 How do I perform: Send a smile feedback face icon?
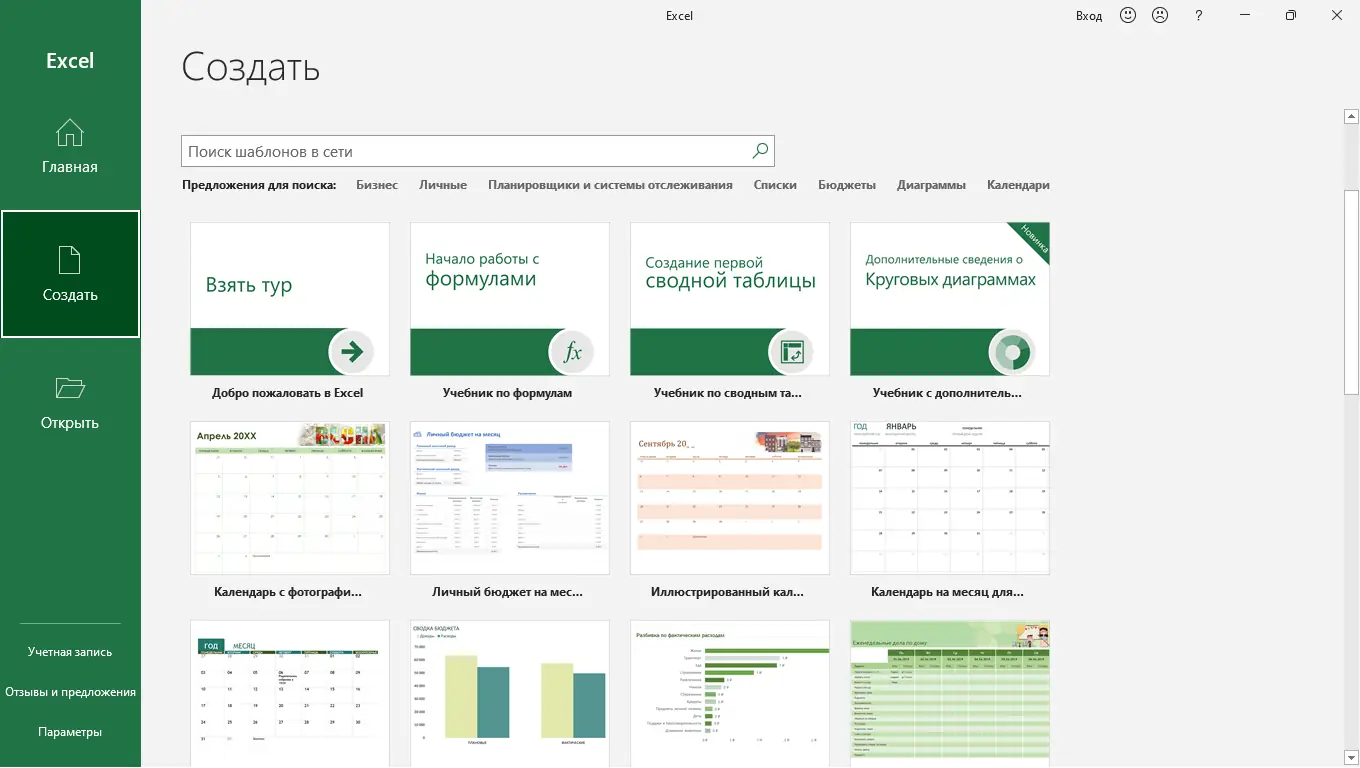click(1128, 15)
